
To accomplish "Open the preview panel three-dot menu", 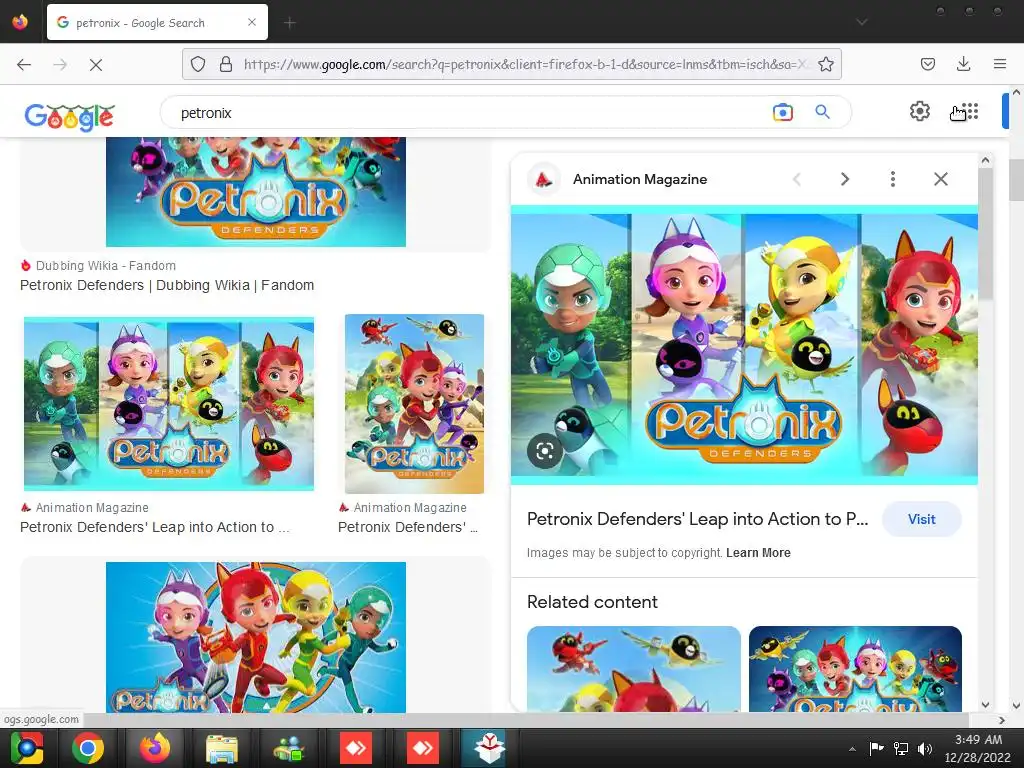I will [893, 179].
